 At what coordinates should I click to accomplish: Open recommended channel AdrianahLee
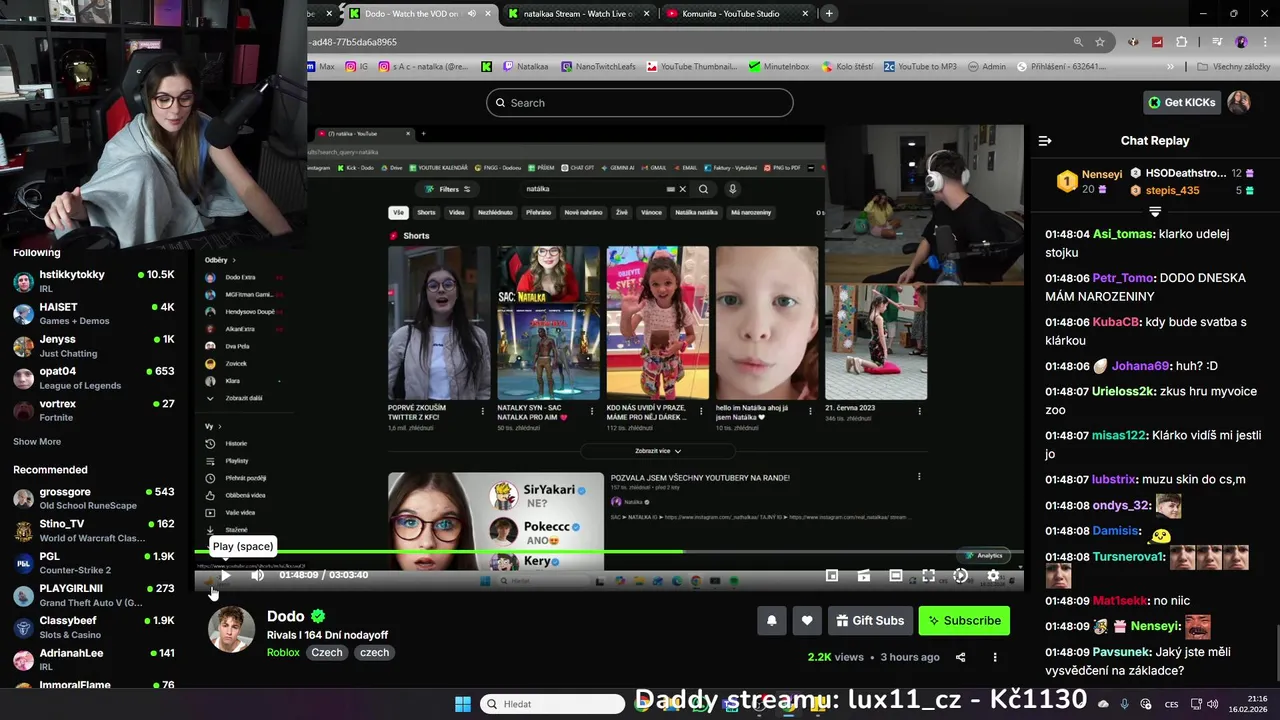click(95, 660)
